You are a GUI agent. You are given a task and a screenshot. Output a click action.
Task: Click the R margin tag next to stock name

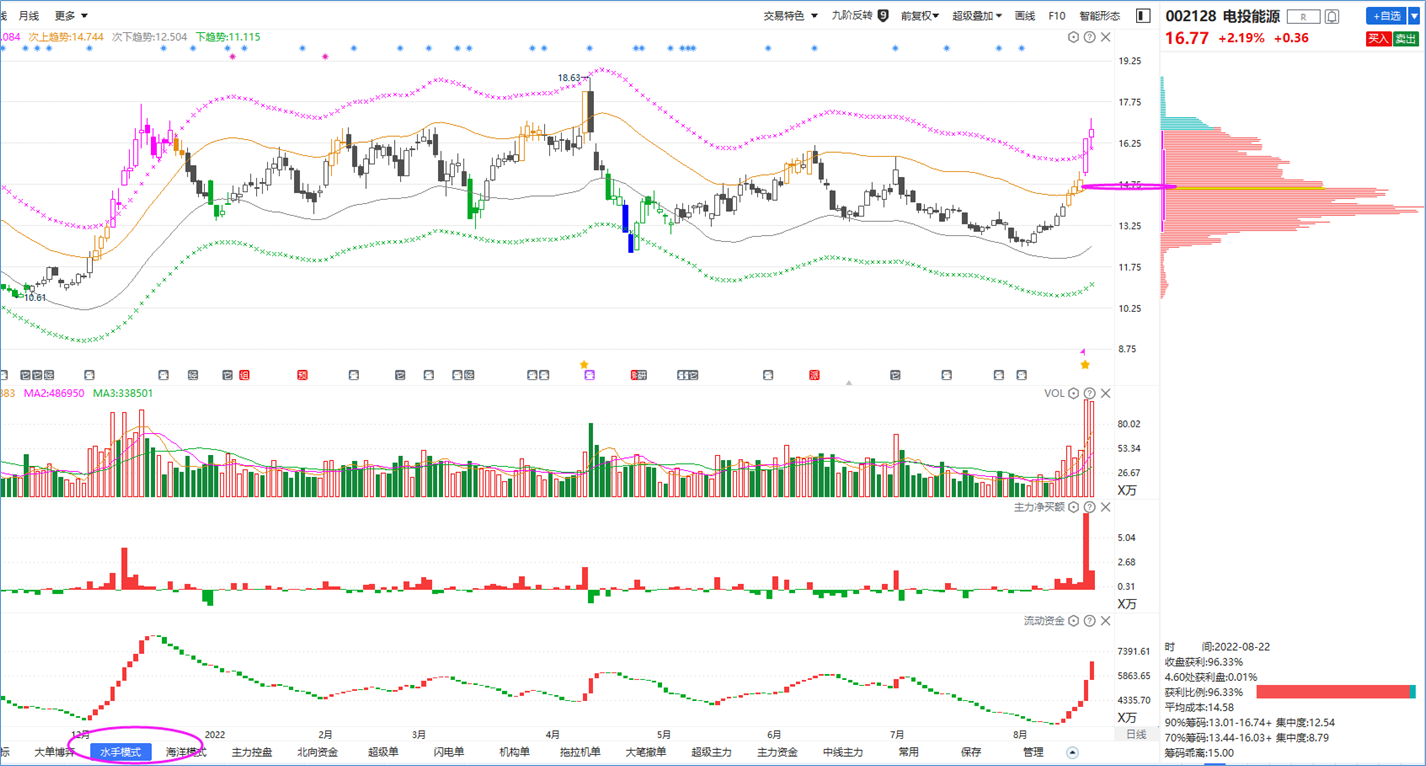coord(1303,16)
